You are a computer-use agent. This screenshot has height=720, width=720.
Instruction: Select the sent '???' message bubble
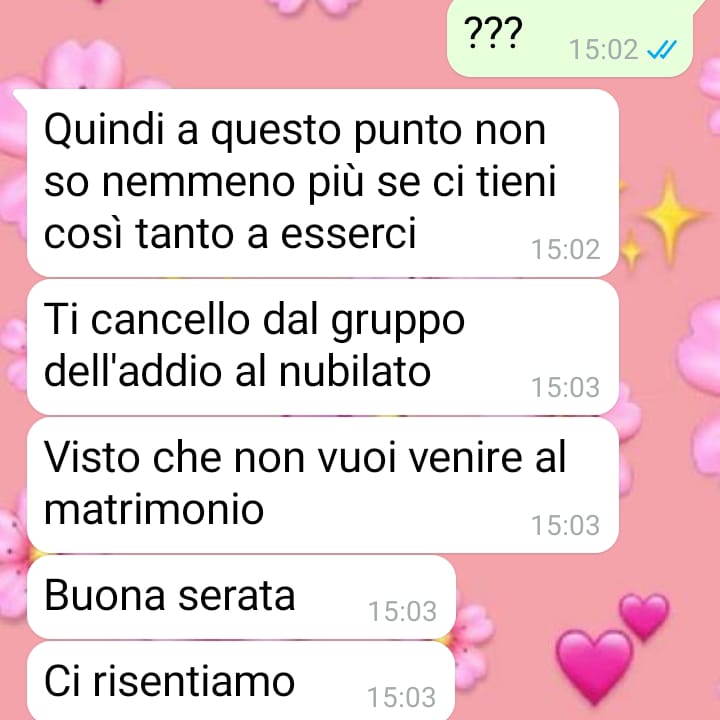pos(570,38)
